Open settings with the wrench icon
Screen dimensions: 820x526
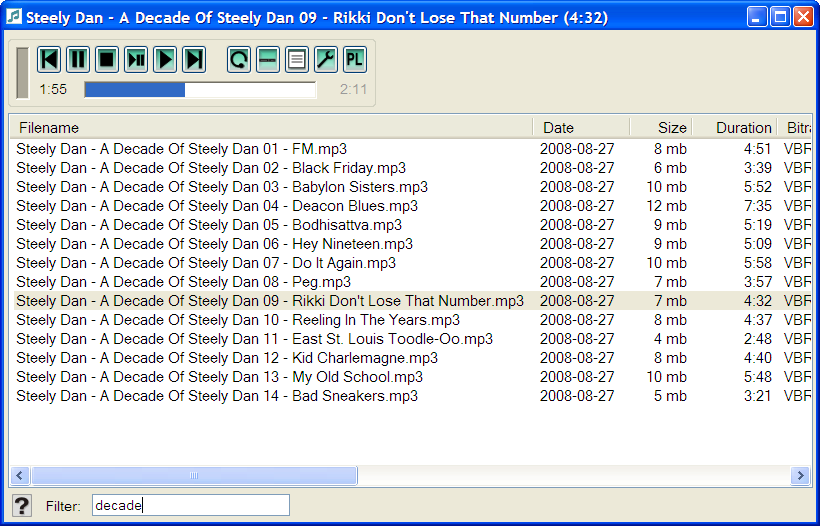pos(326,60)
